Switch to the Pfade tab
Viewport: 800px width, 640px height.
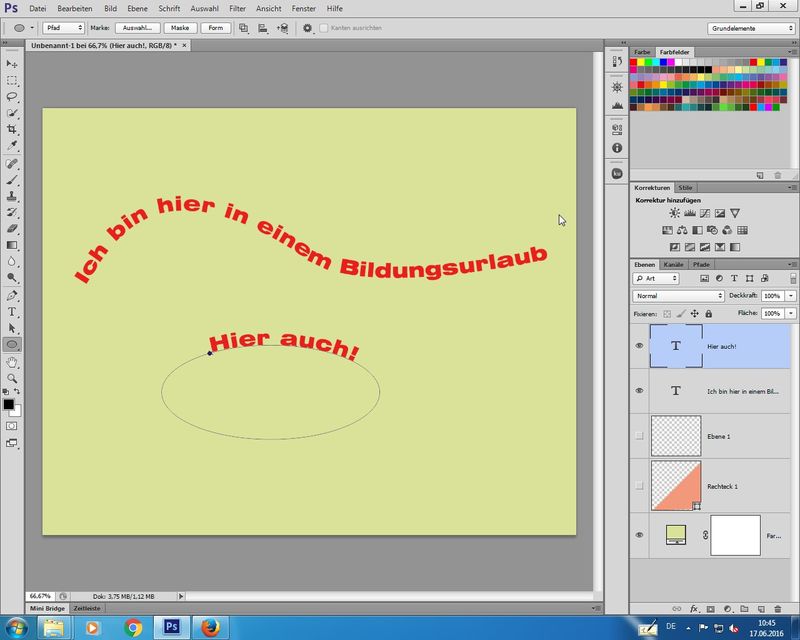point(701,264)
